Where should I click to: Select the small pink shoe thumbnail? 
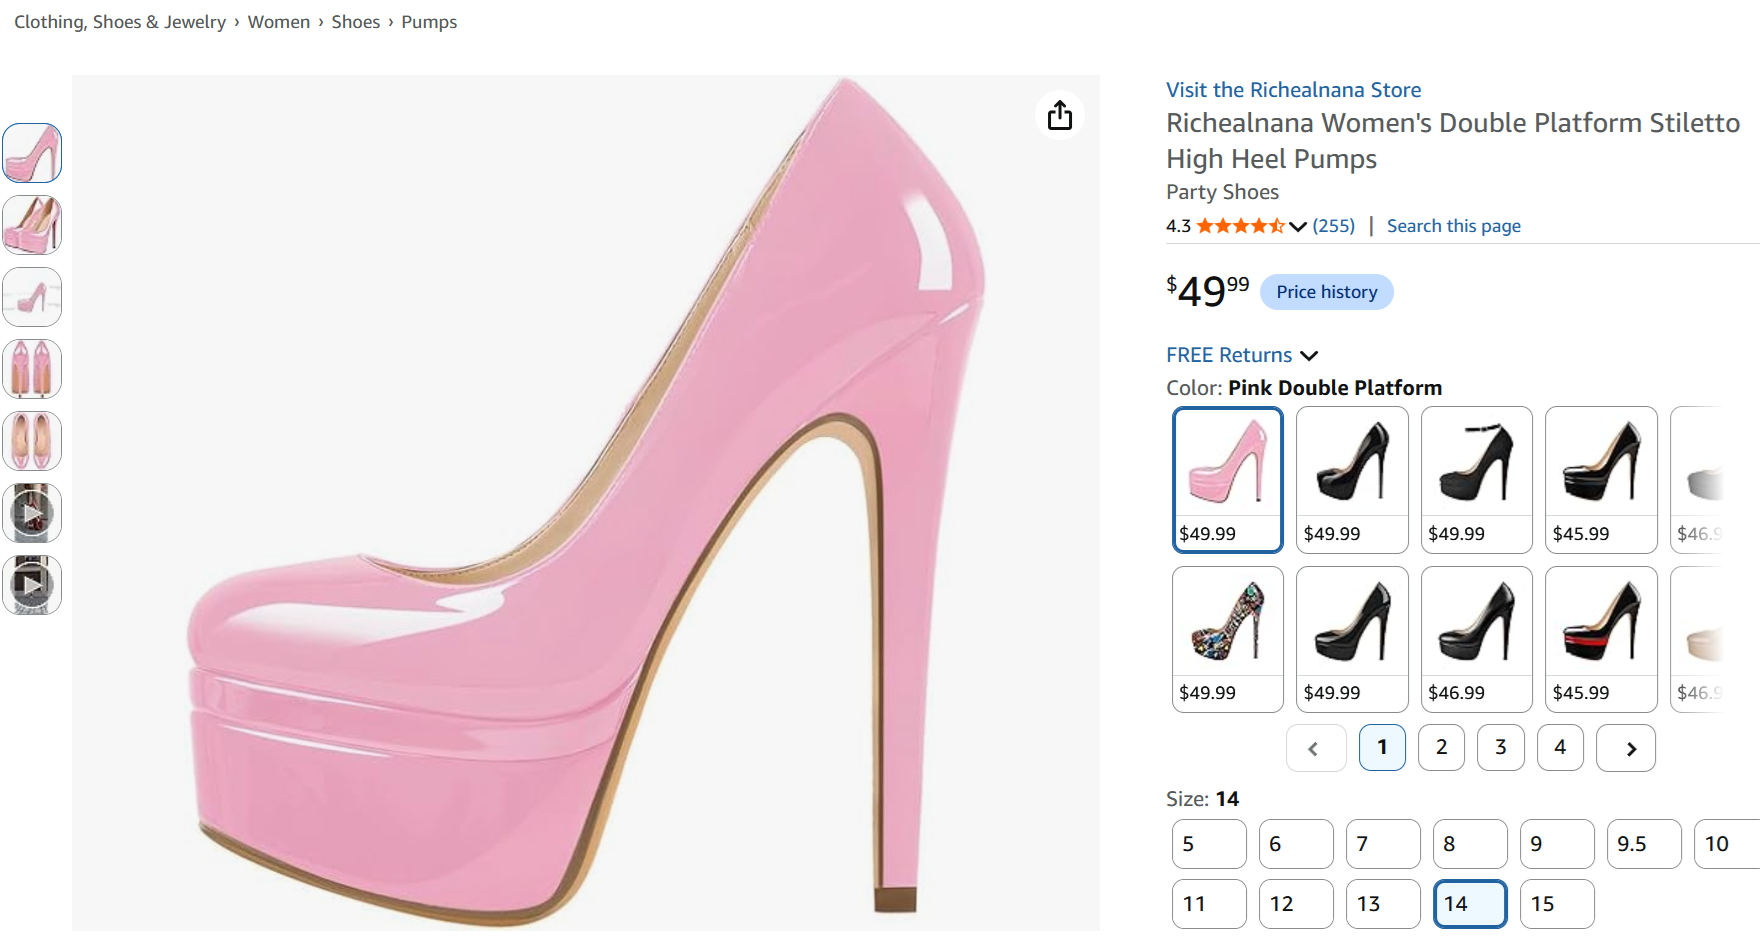pos(32,297)
